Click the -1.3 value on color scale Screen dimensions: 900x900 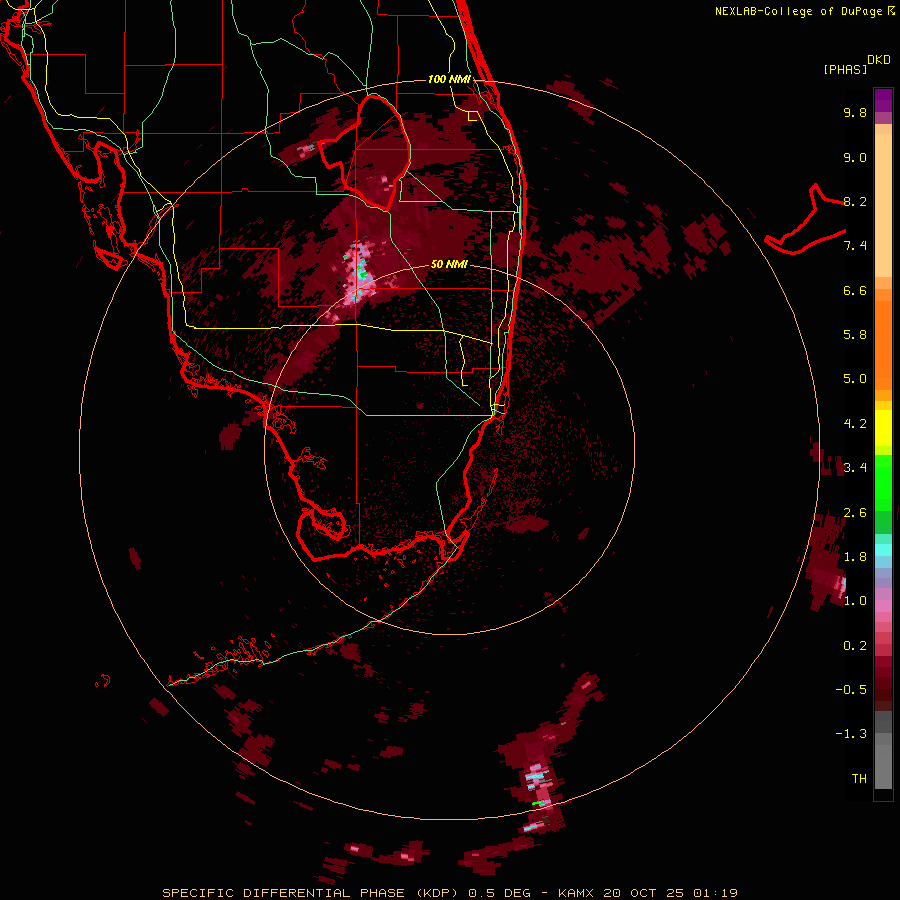click(851, 734)
